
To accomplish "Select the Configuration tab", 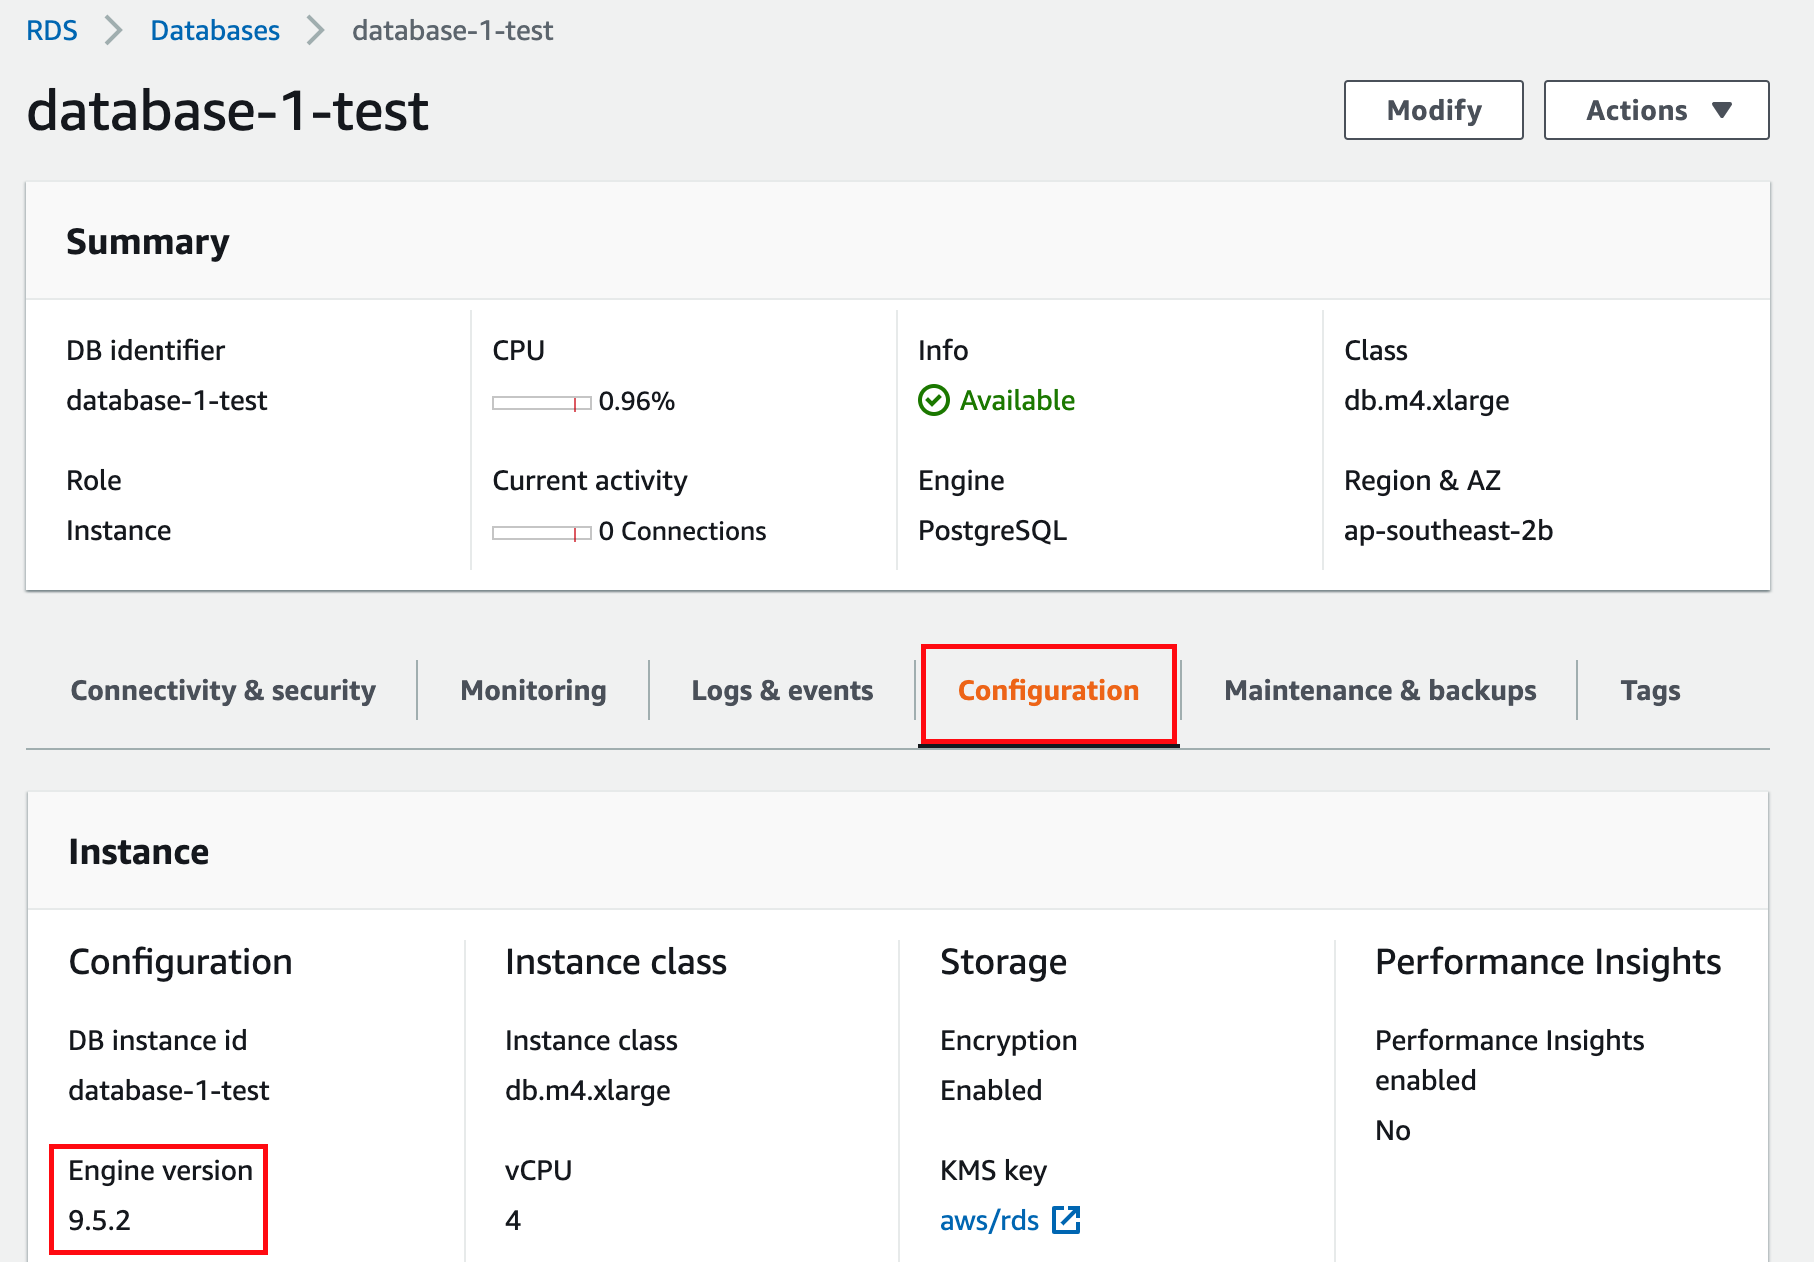I will (x=1048, y=691).
